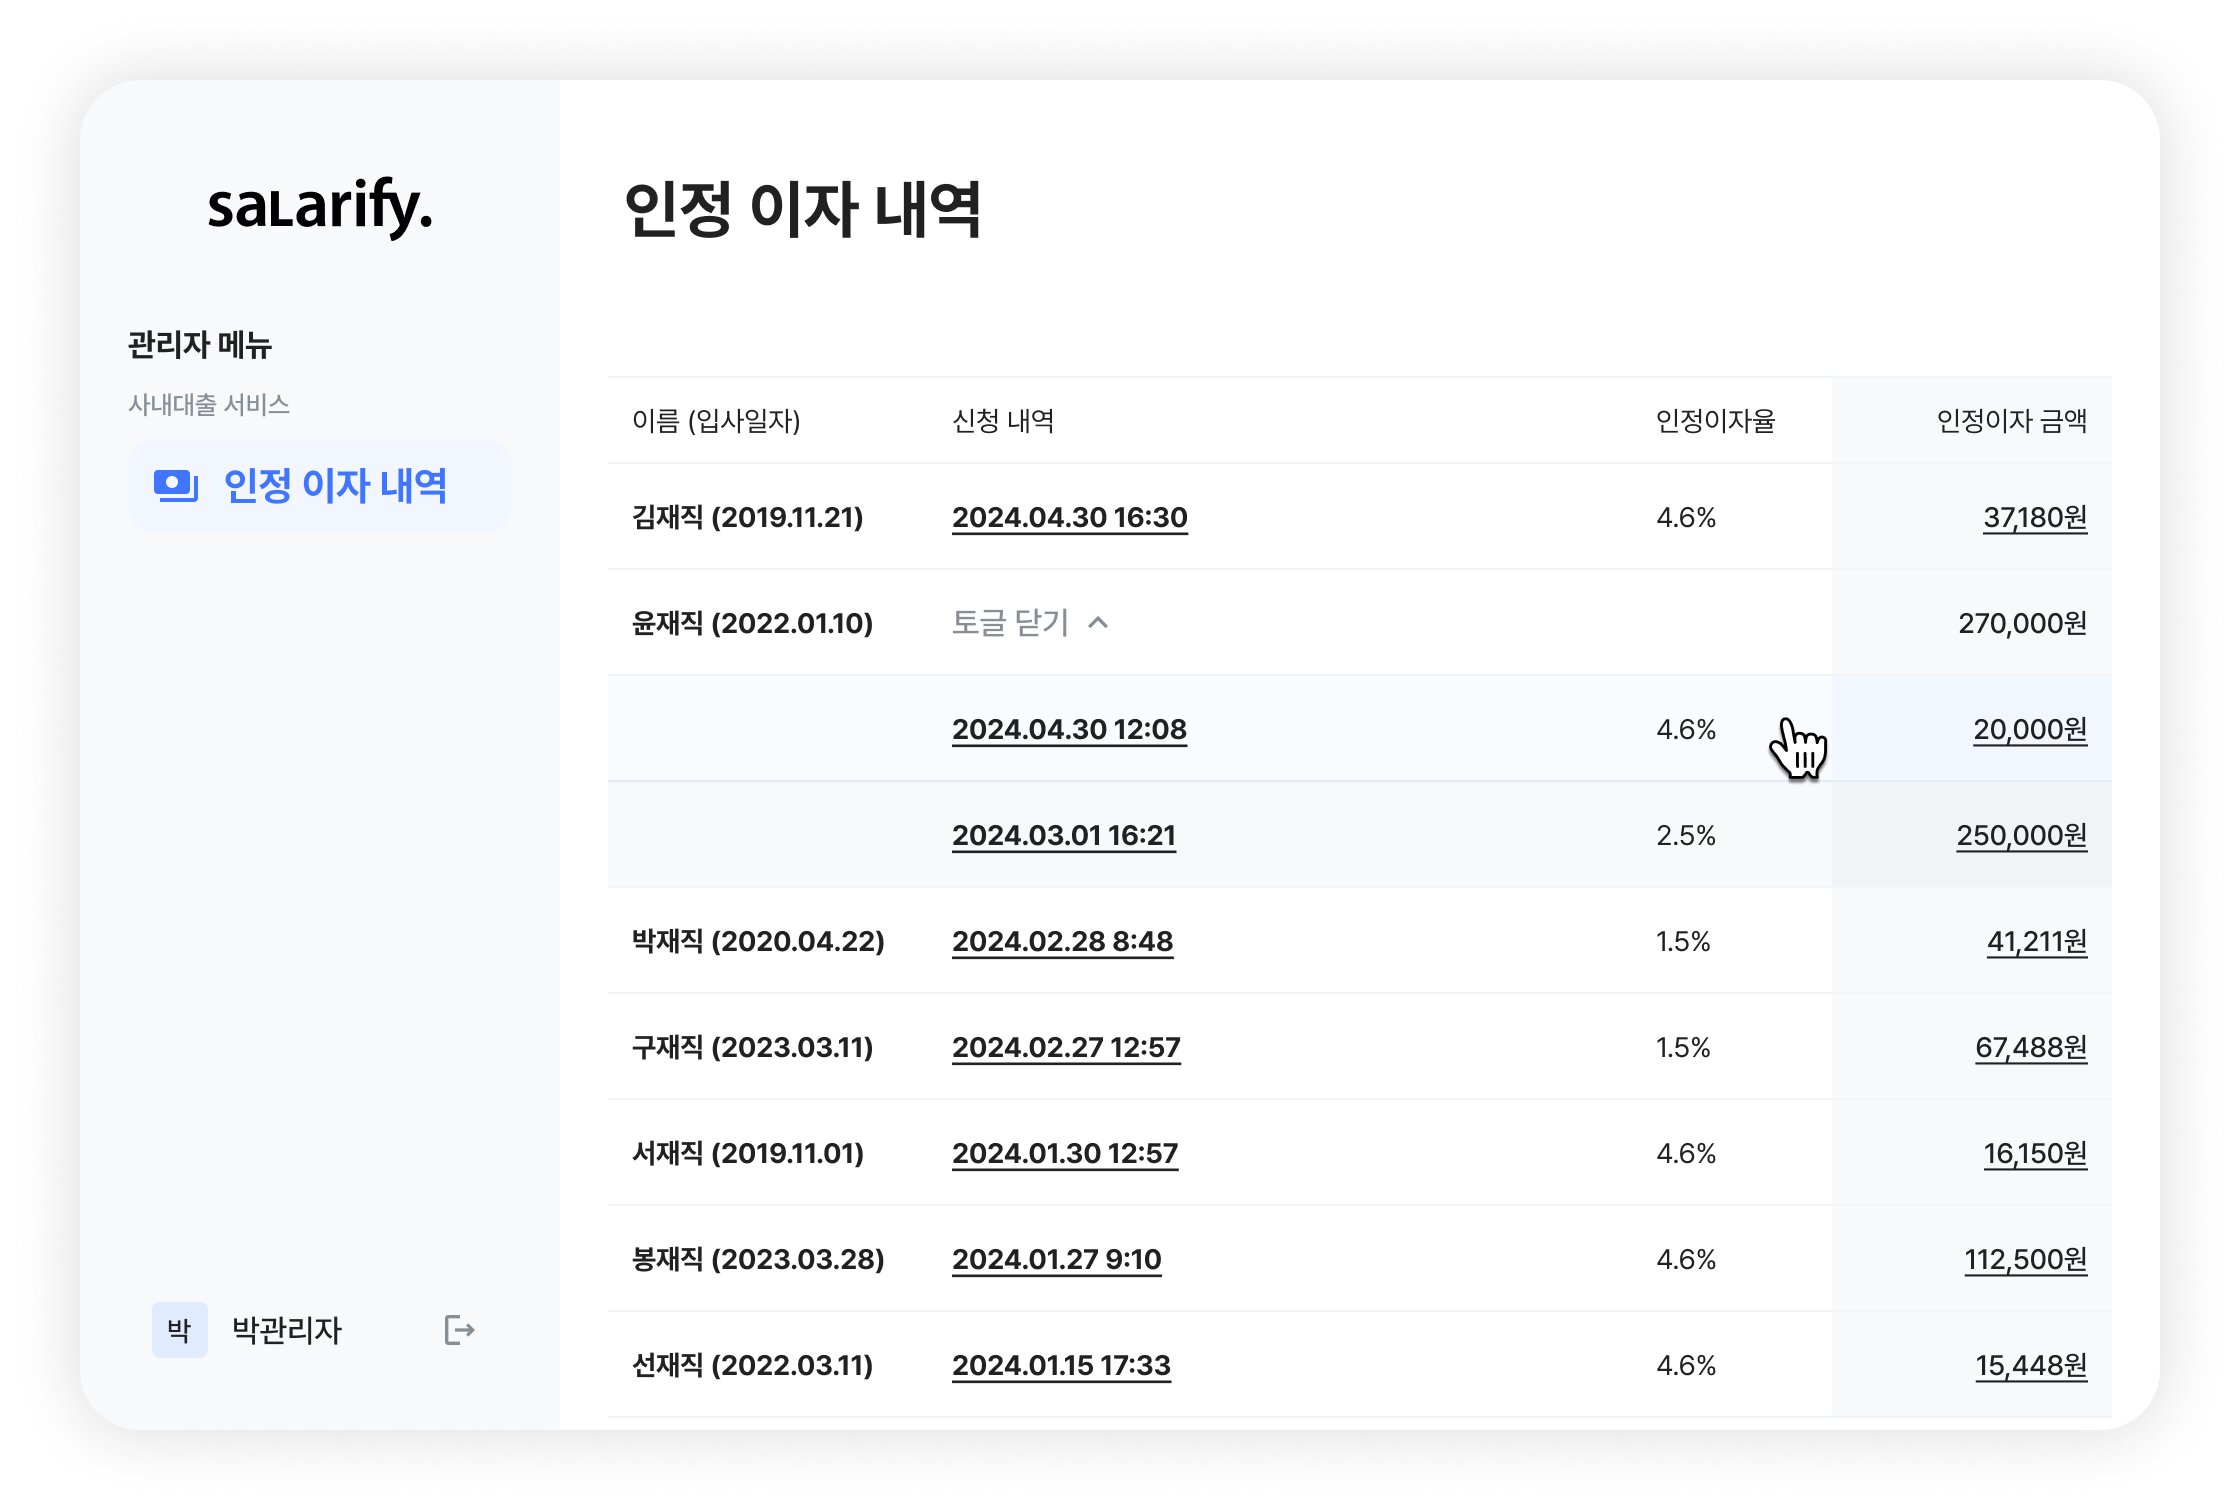Viewport: 2240px width, 1510px height.
Task: Open application dated 2024.04.30 16:30
Action: coord(1069,517)
